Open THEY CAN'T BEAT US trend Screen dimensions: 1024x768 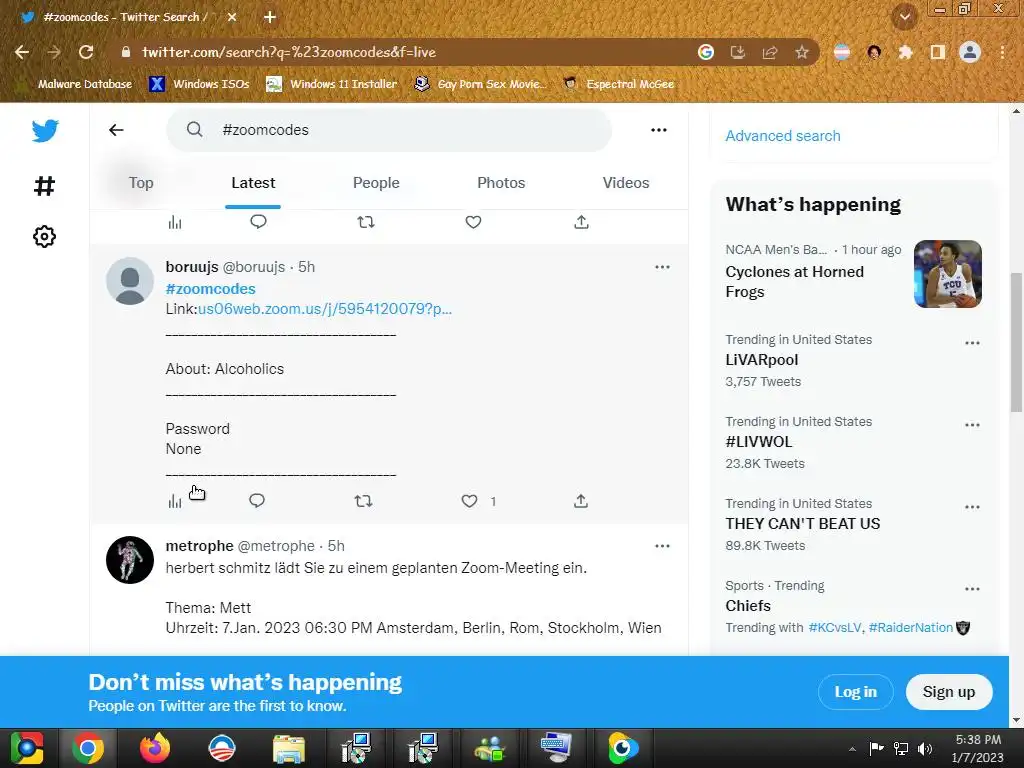[803, 524]
